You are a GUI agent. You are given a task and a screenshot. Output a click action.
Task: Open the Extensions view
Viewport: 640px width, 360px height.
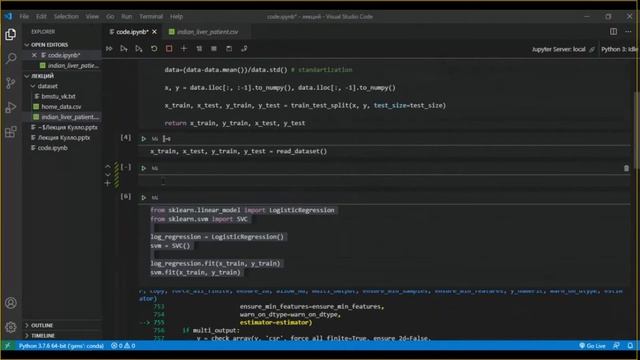coord(11,132)
